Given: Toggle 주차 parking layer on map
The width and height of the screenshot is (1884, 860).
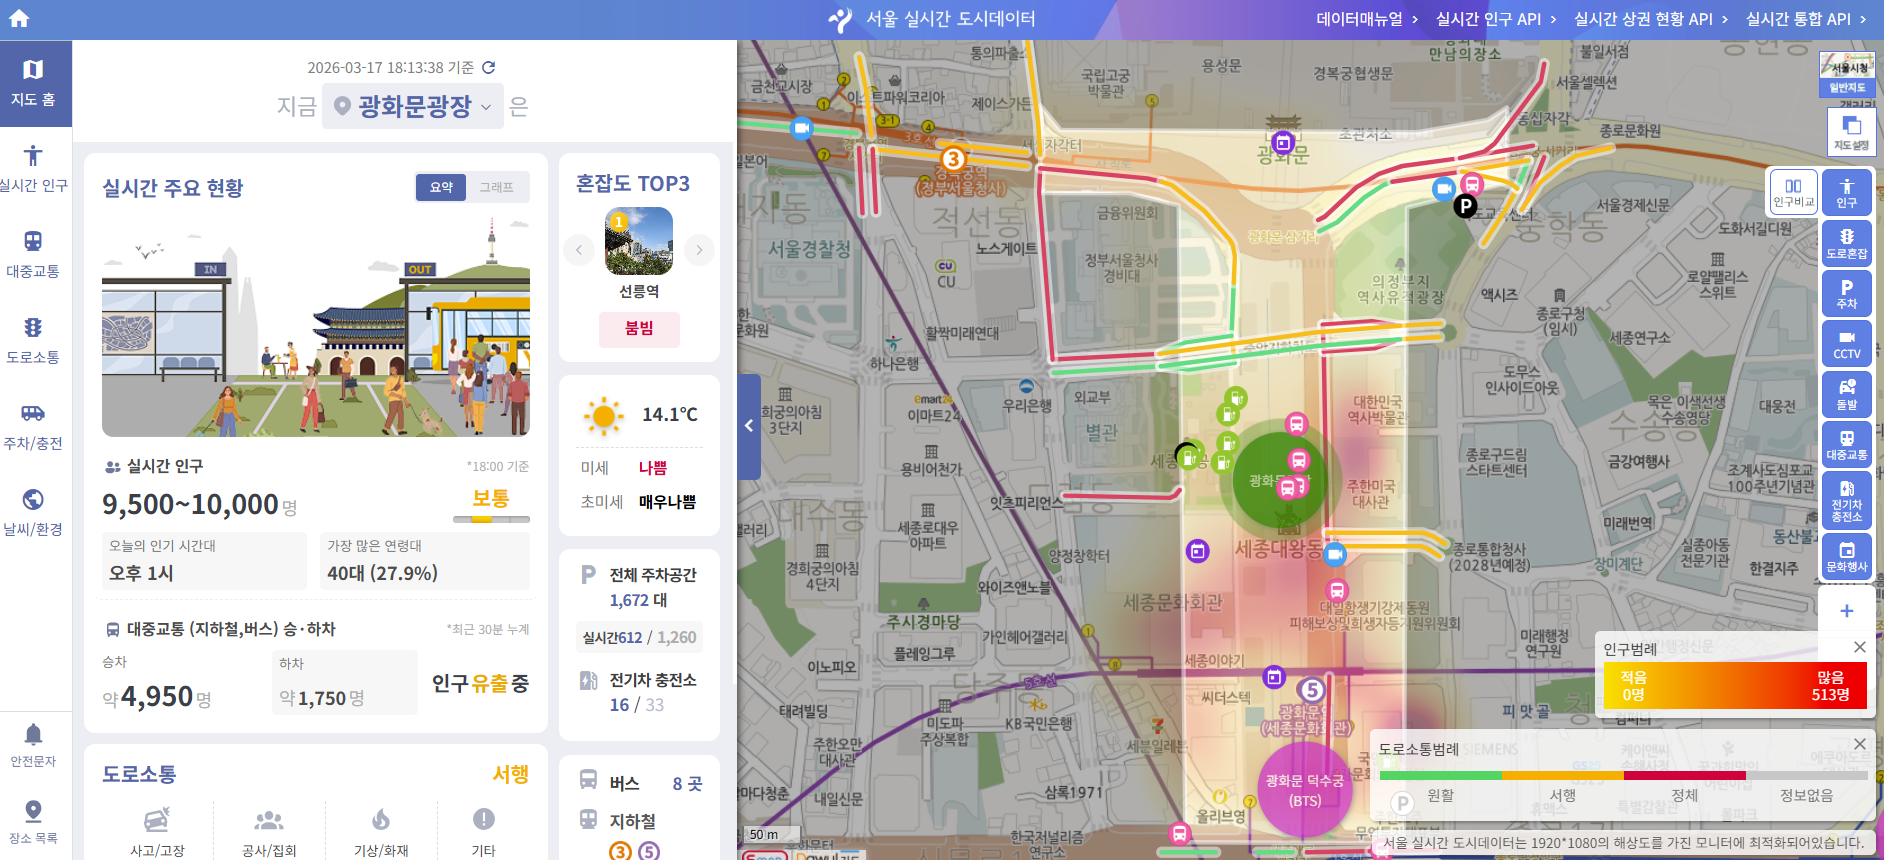Looking at the screenshot, I should 1846,294.
